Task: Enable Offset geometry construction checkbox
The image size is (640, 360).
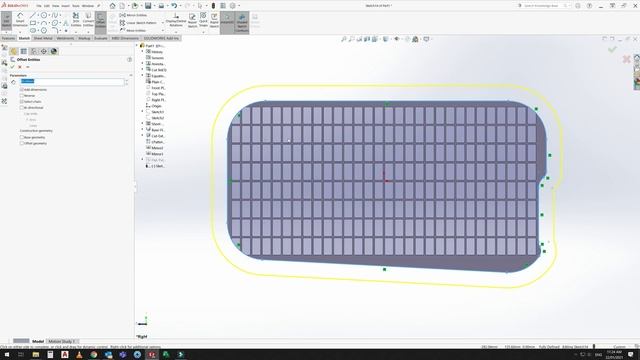Action: click(x=22, y=143)
